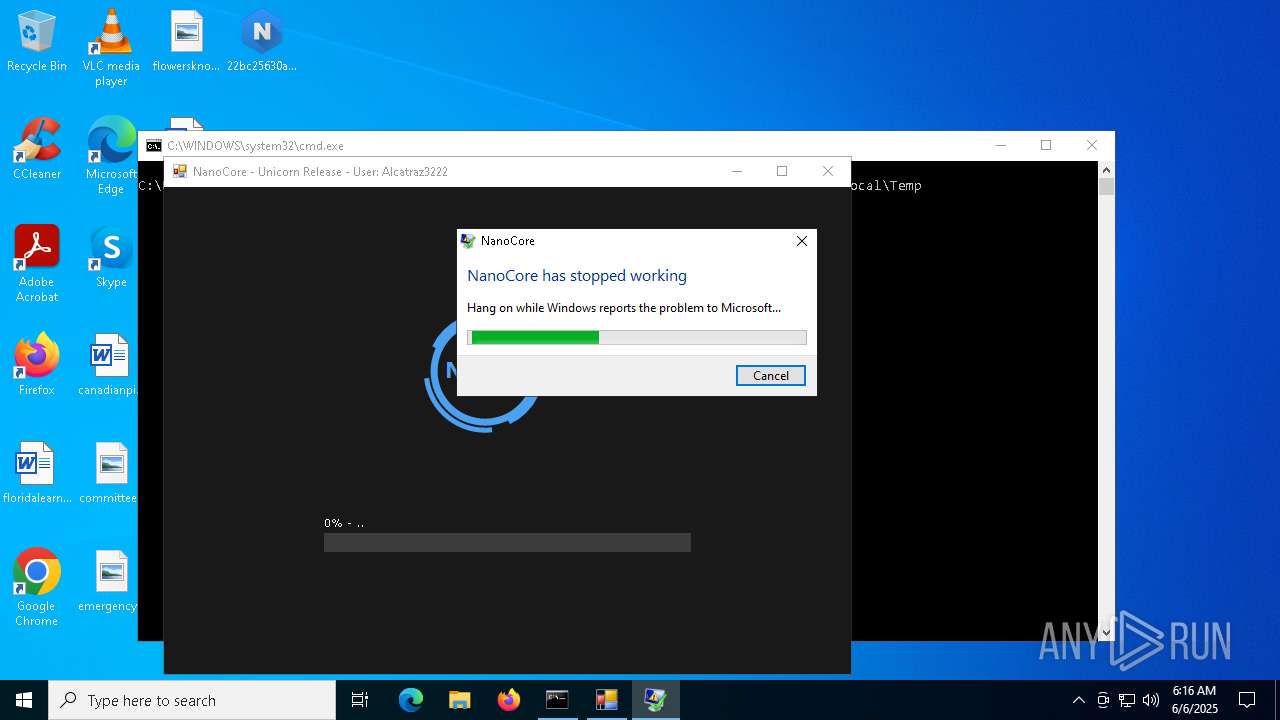Open the Firefox desktop shortcut
Viewport: 1280px width, 720px height.
[37, 366]
